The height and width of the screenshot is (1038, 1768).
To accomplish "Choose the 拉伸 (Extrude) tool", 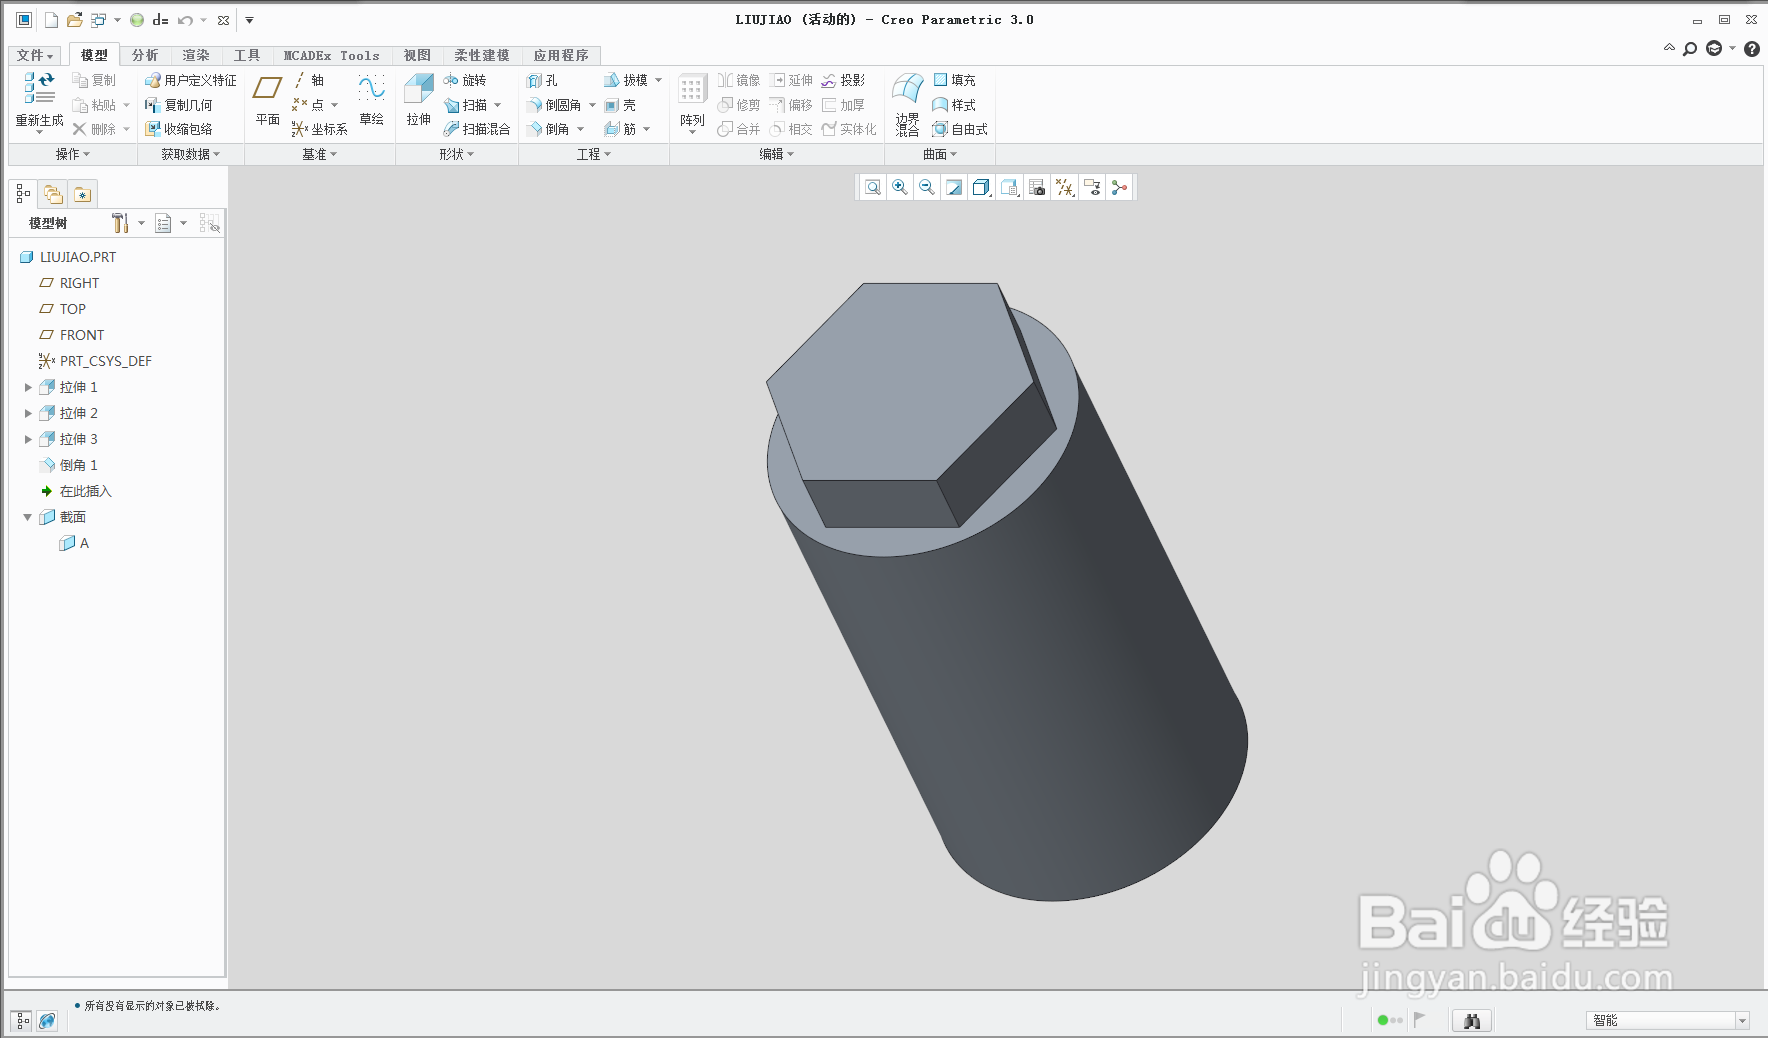I will (x=418, y=101).
